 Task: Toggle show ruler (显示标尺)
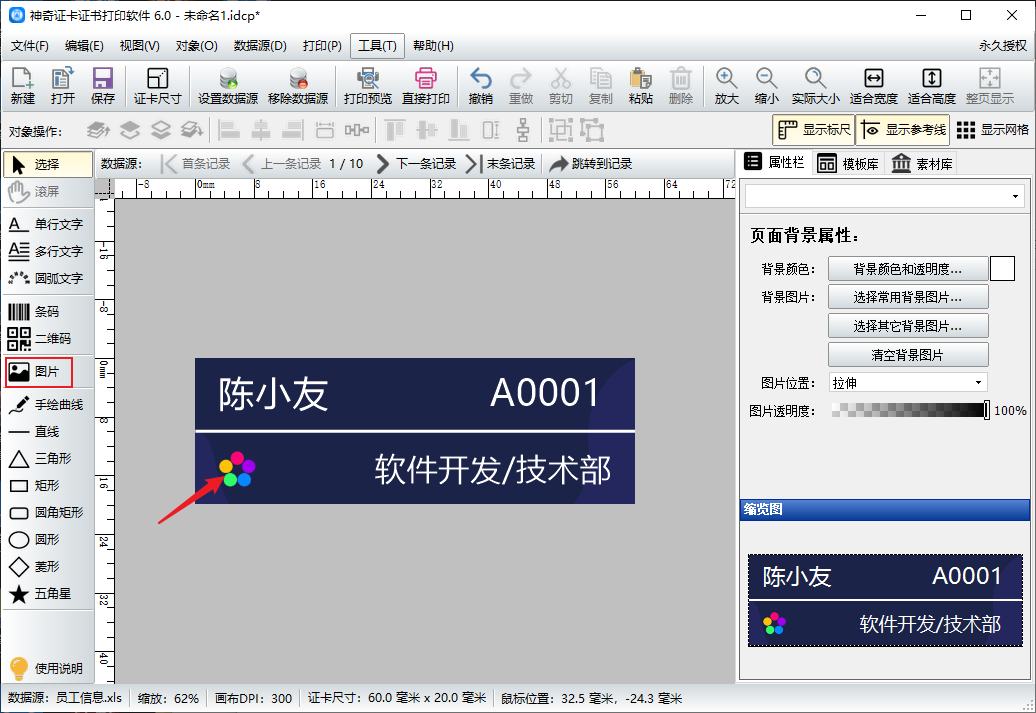[814, 130]
